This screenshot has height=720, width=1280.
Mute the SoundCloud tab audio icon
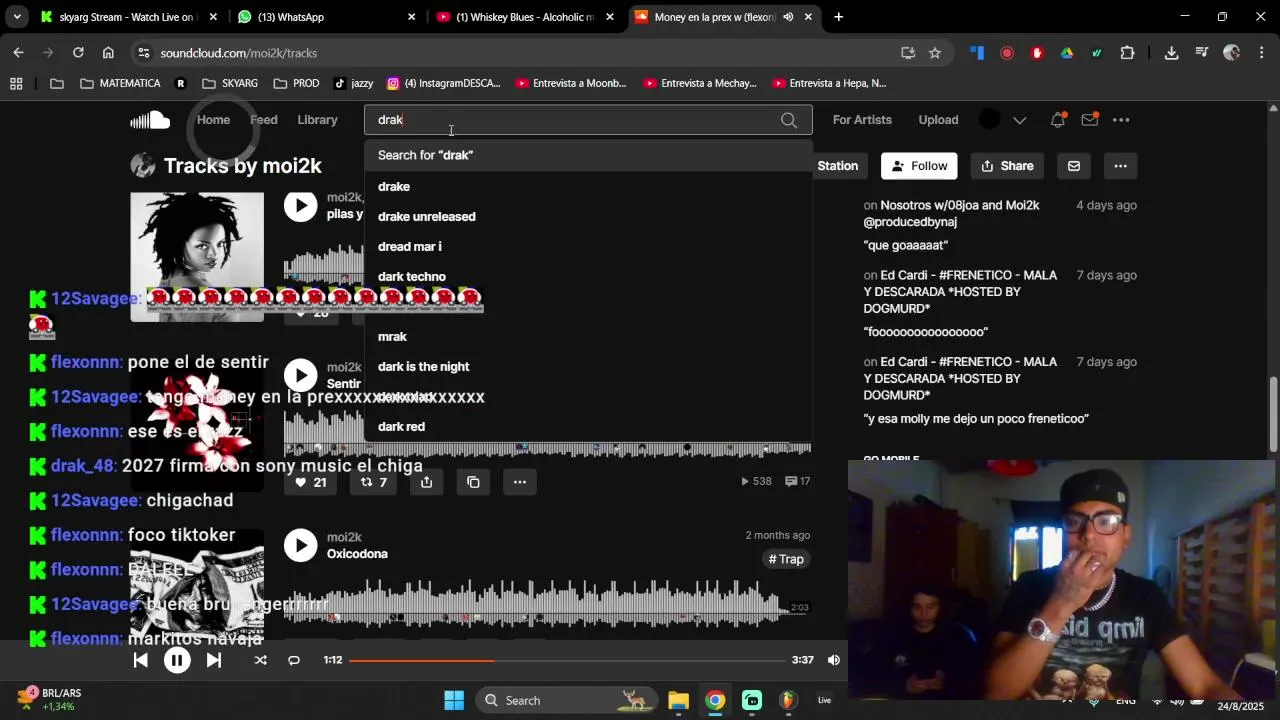click(x=788, y=17)
